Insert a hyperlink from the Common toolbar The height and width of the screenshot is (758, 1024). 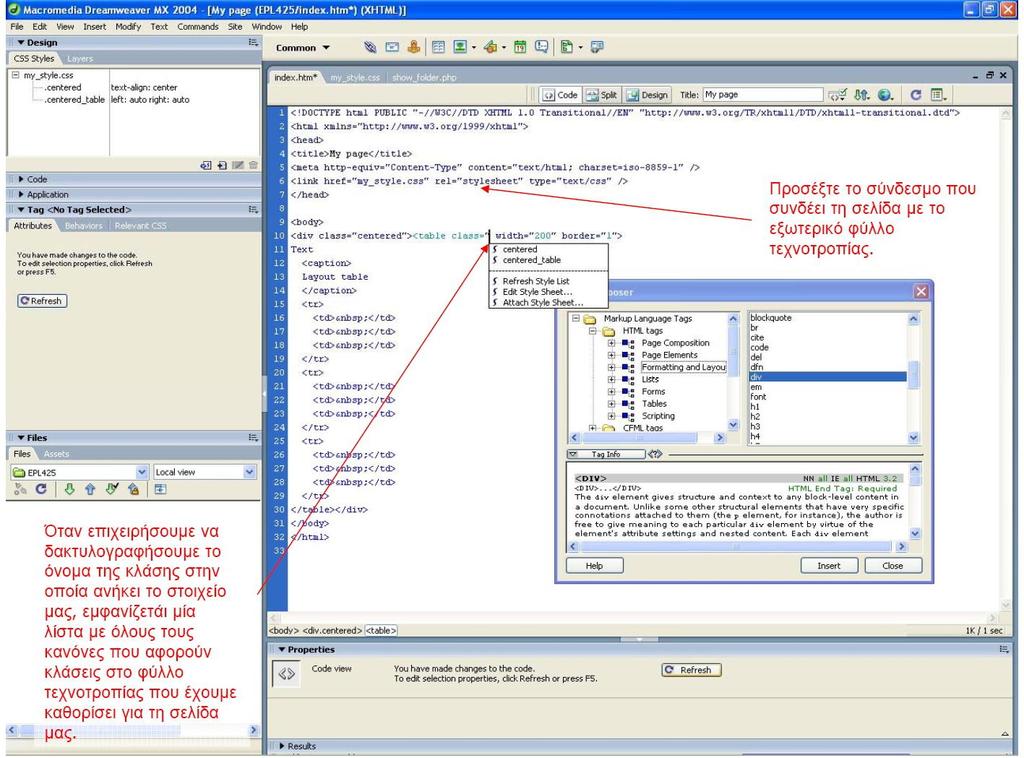coord(370,47)
